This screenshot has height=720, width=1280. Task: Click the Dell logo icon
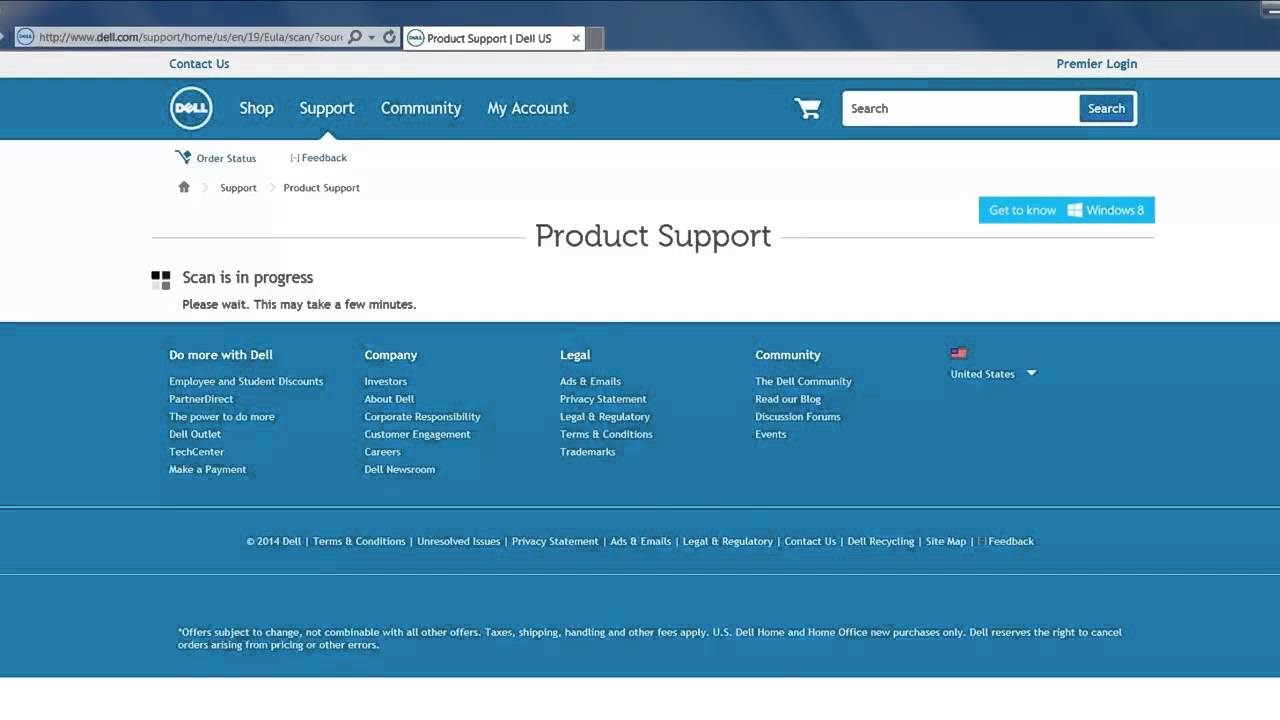coord(191,108)
